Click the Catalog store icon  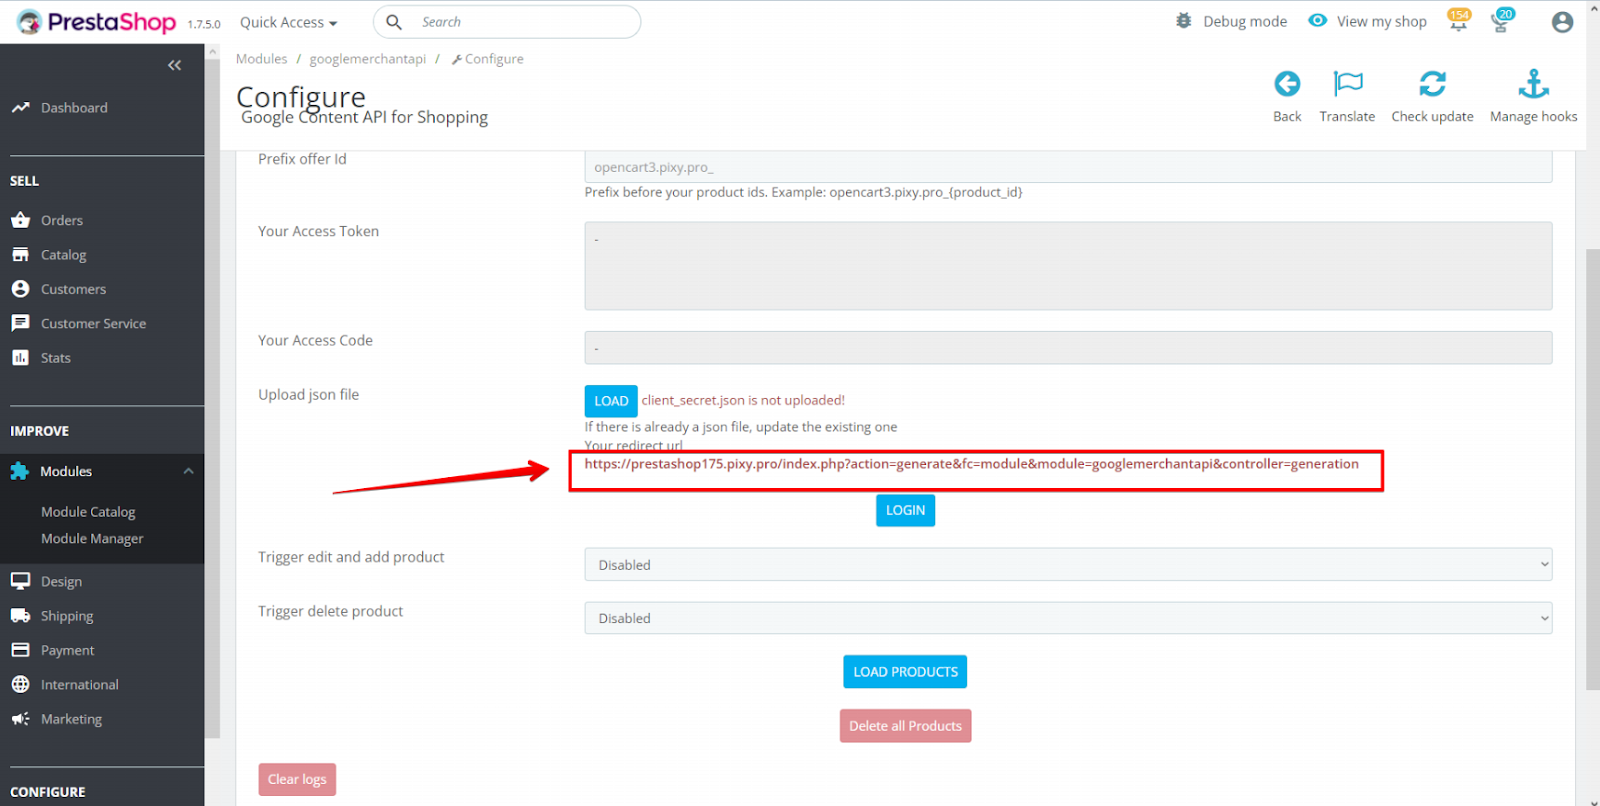tap(20, 255)
